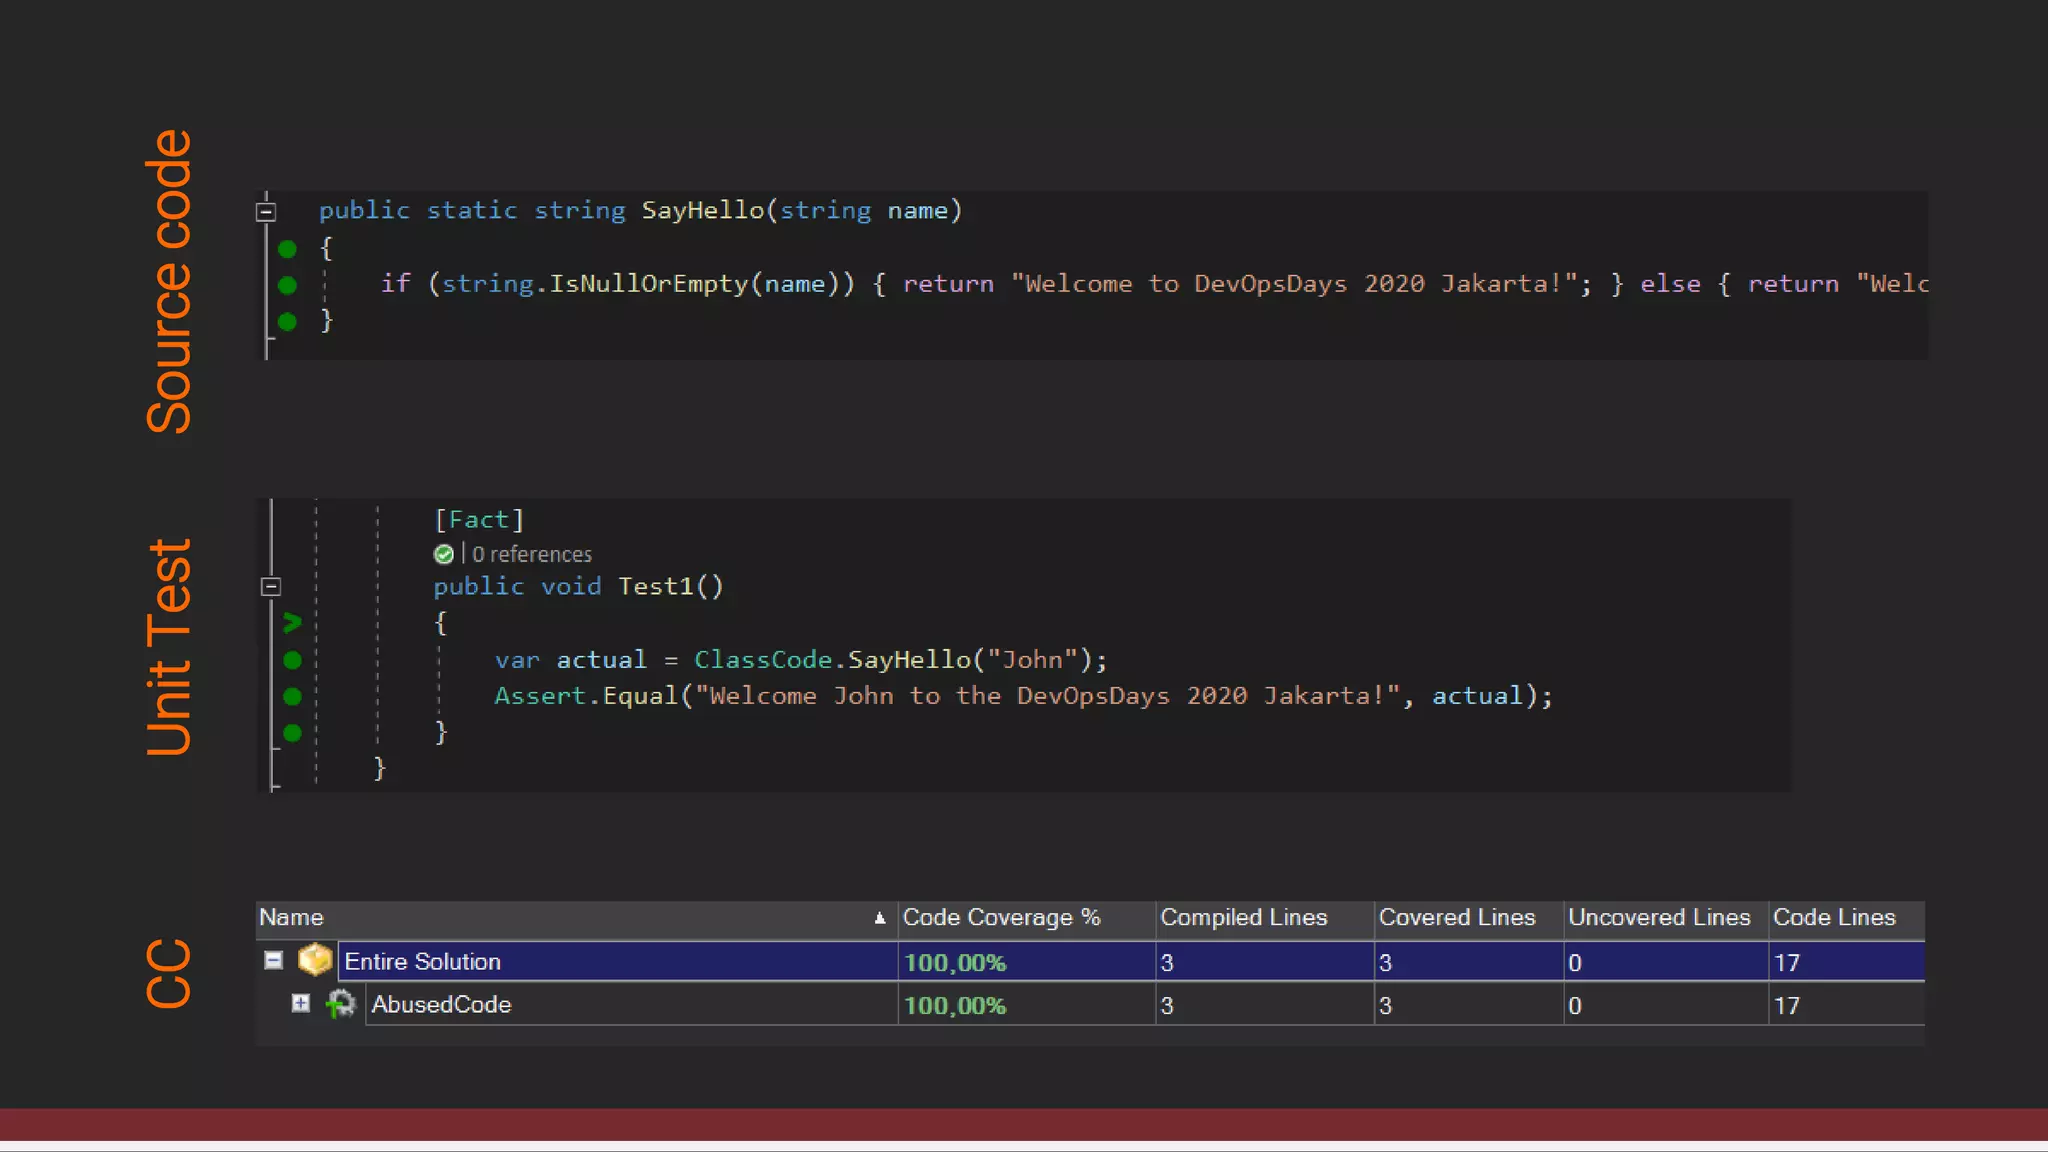
Task: Click the Name column sort arrow
Action: 880,918
